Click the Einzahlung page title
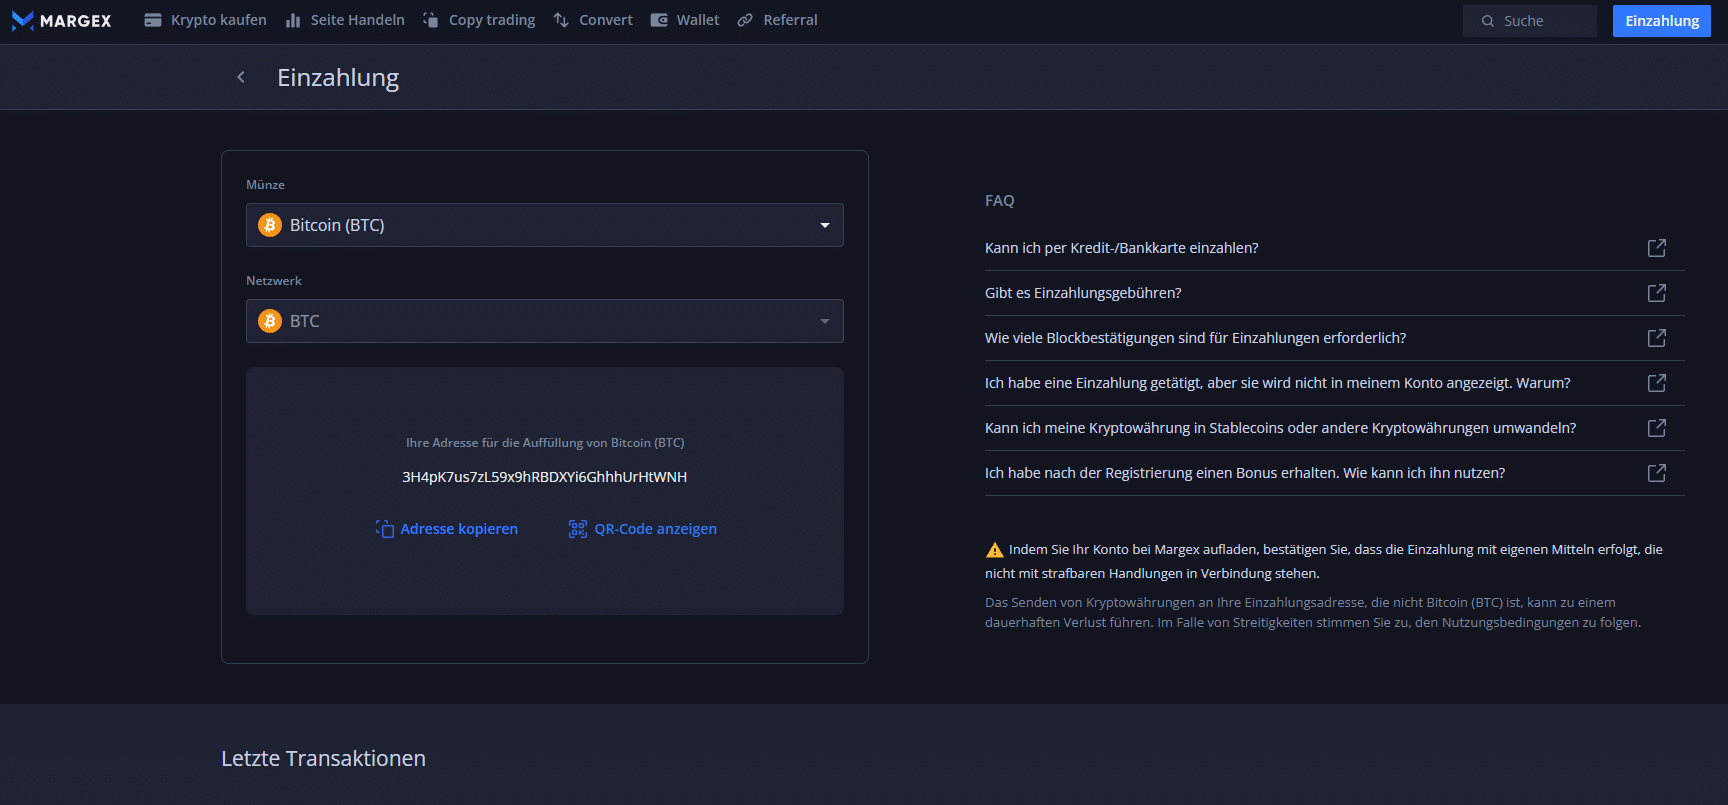This screenshot has width=1728, height=805. (x=338, y=78)
